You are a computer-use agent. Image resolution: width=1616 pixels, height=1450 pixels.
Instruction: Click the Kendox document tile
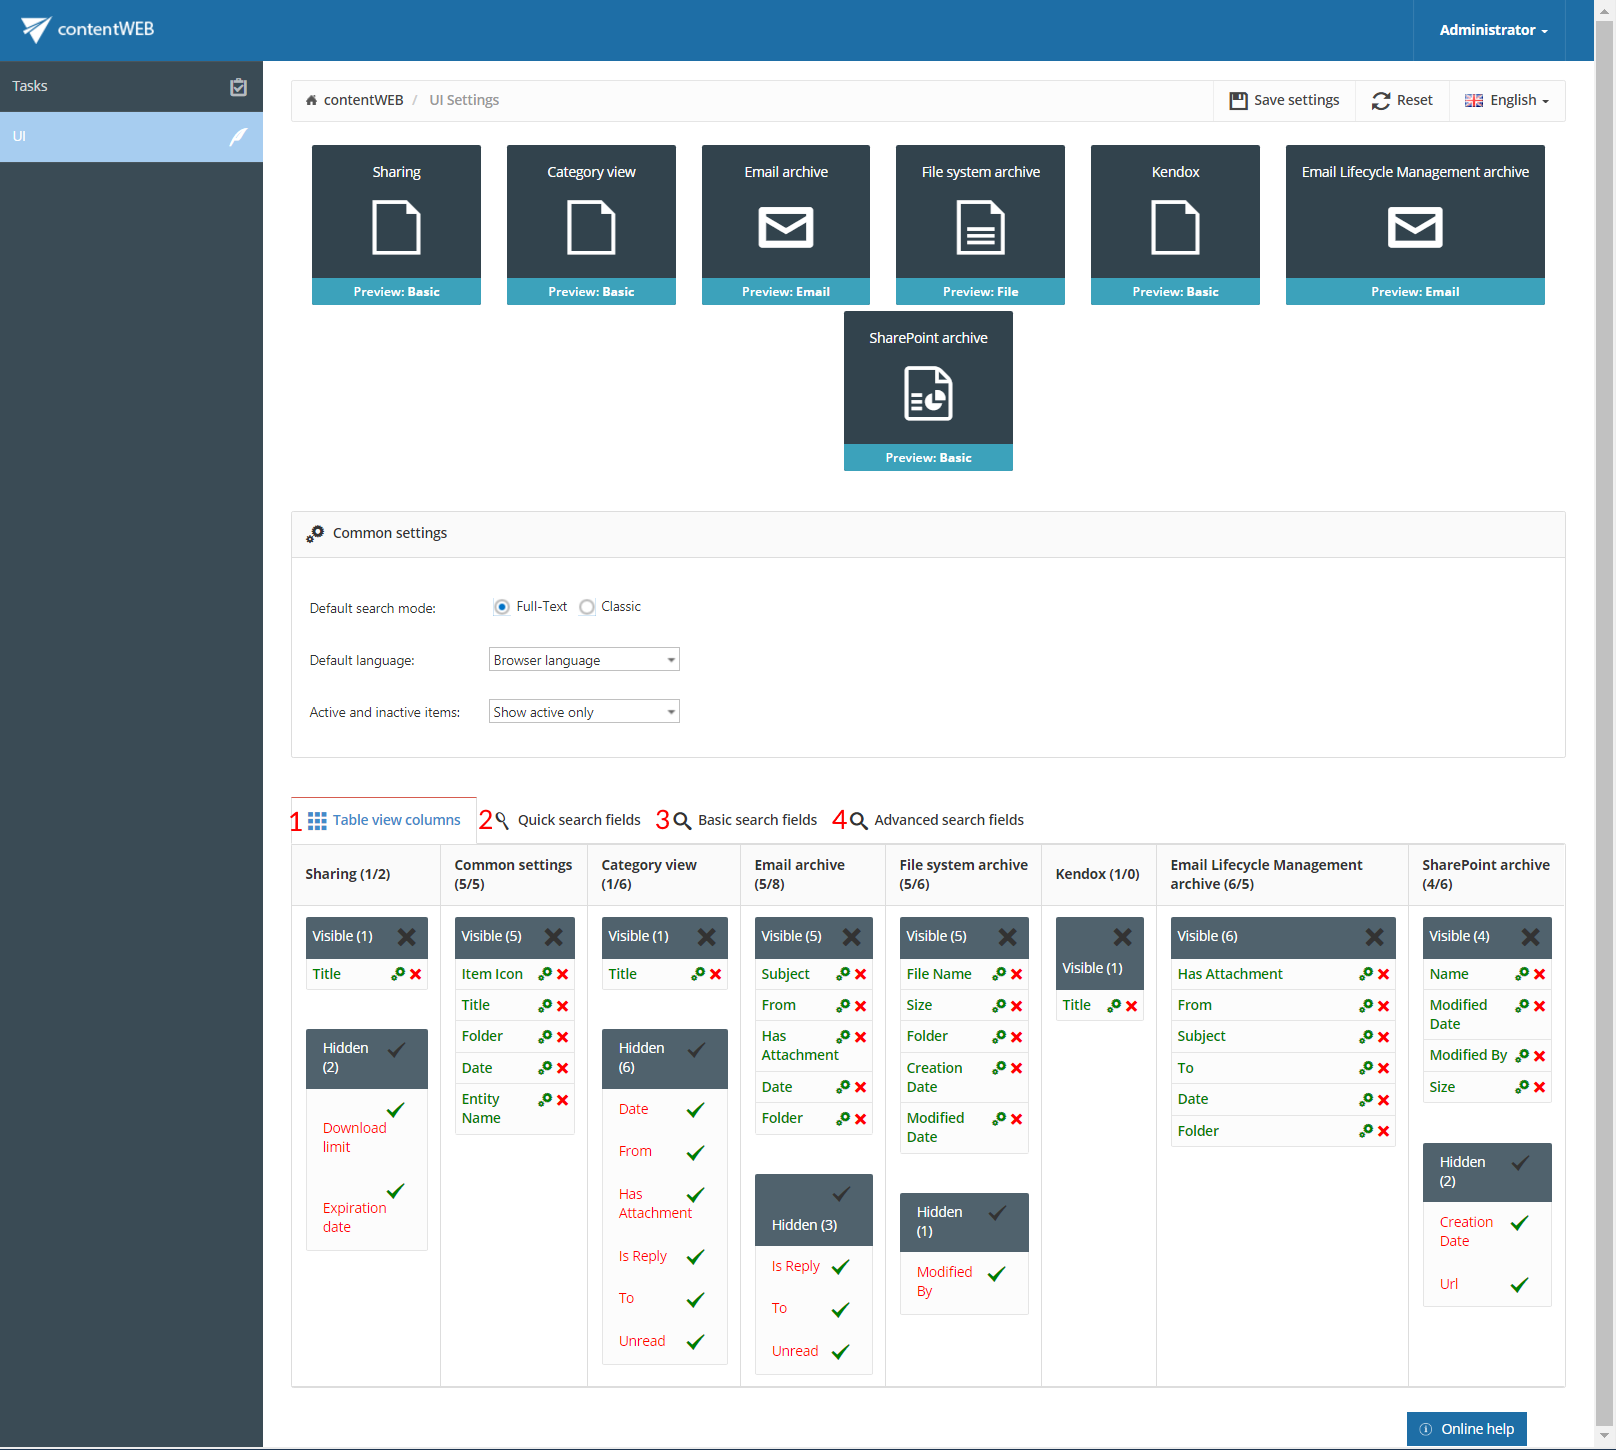point(1175,225)
